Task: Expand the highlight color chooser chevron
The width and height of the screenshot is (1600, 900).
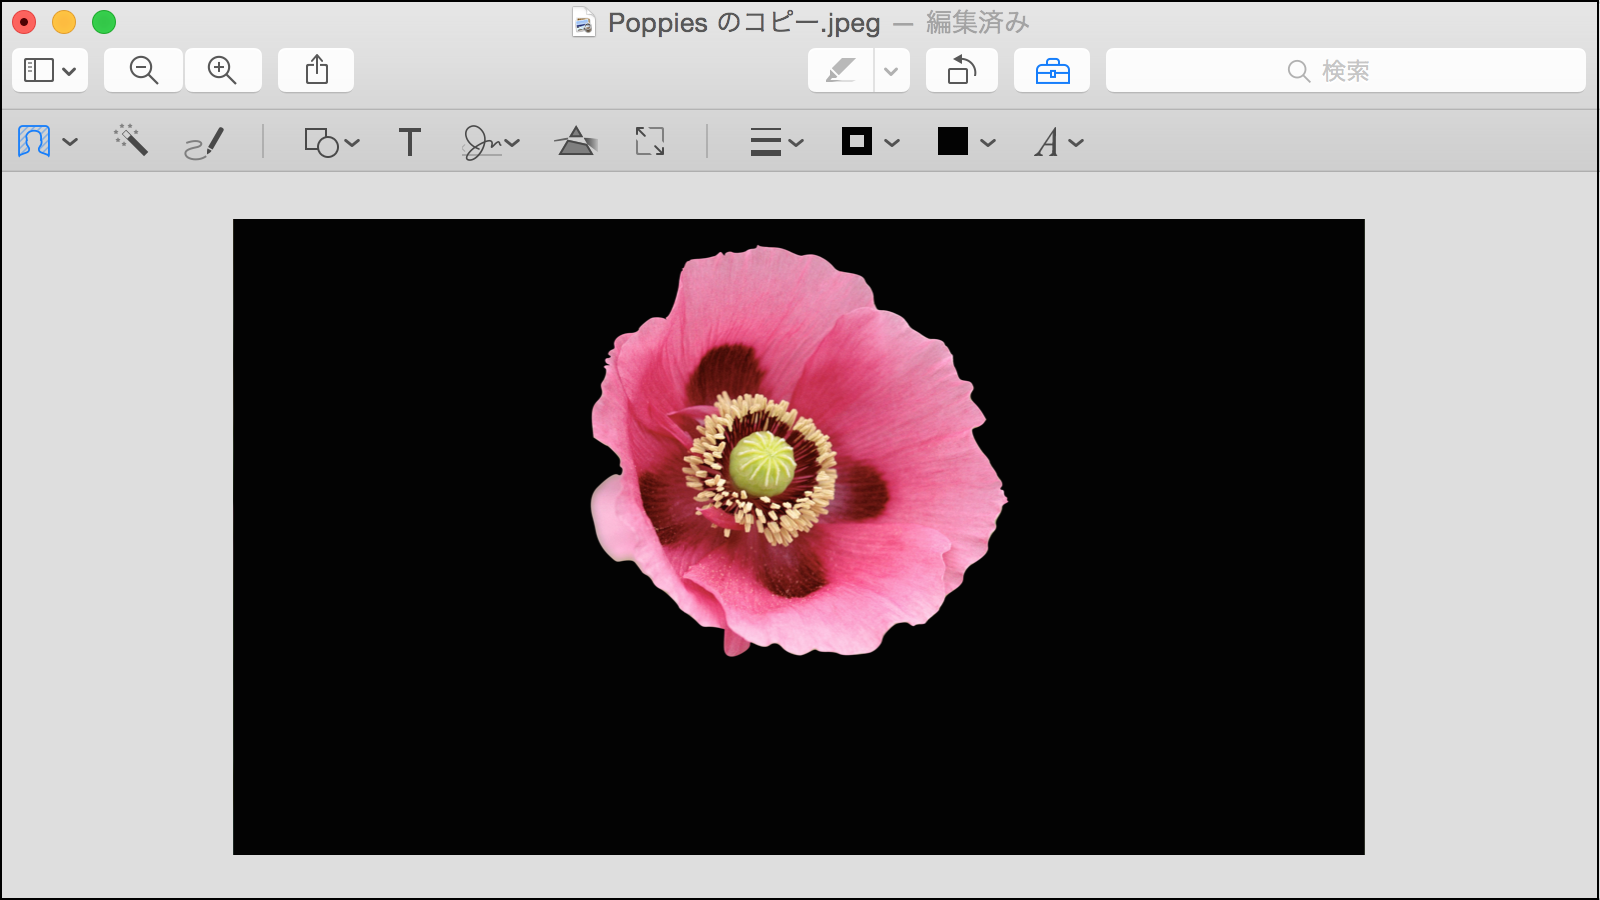Action: tap(891, 70)
